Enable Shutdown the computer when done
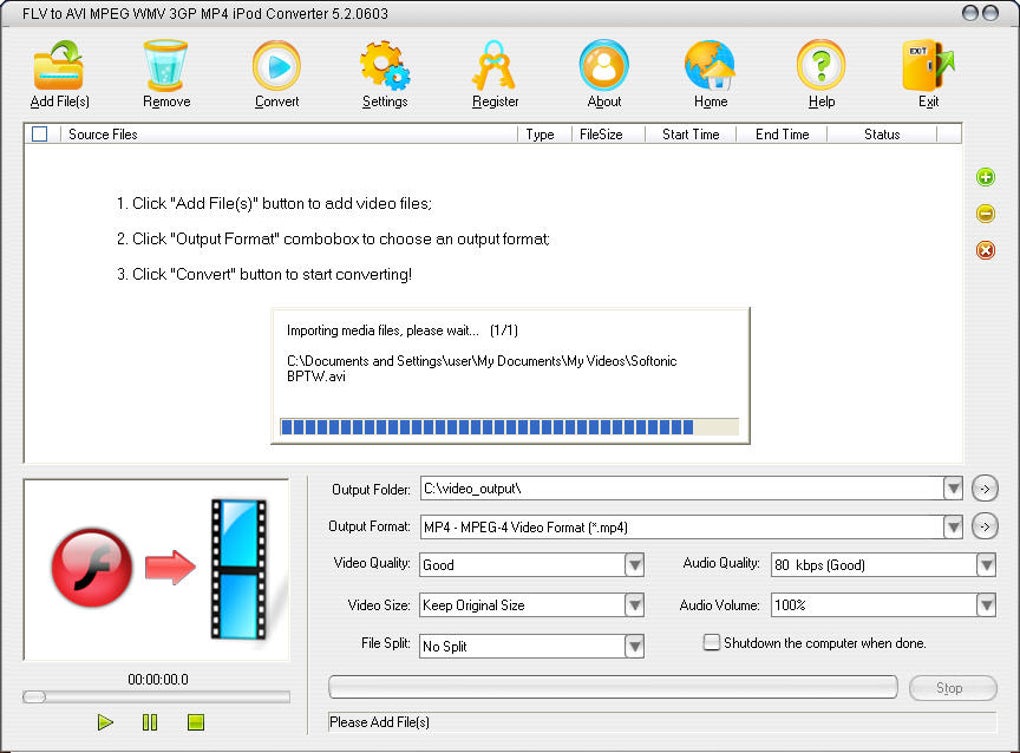The height and width of the screenshot is (753, 1020). pos(712,642)
